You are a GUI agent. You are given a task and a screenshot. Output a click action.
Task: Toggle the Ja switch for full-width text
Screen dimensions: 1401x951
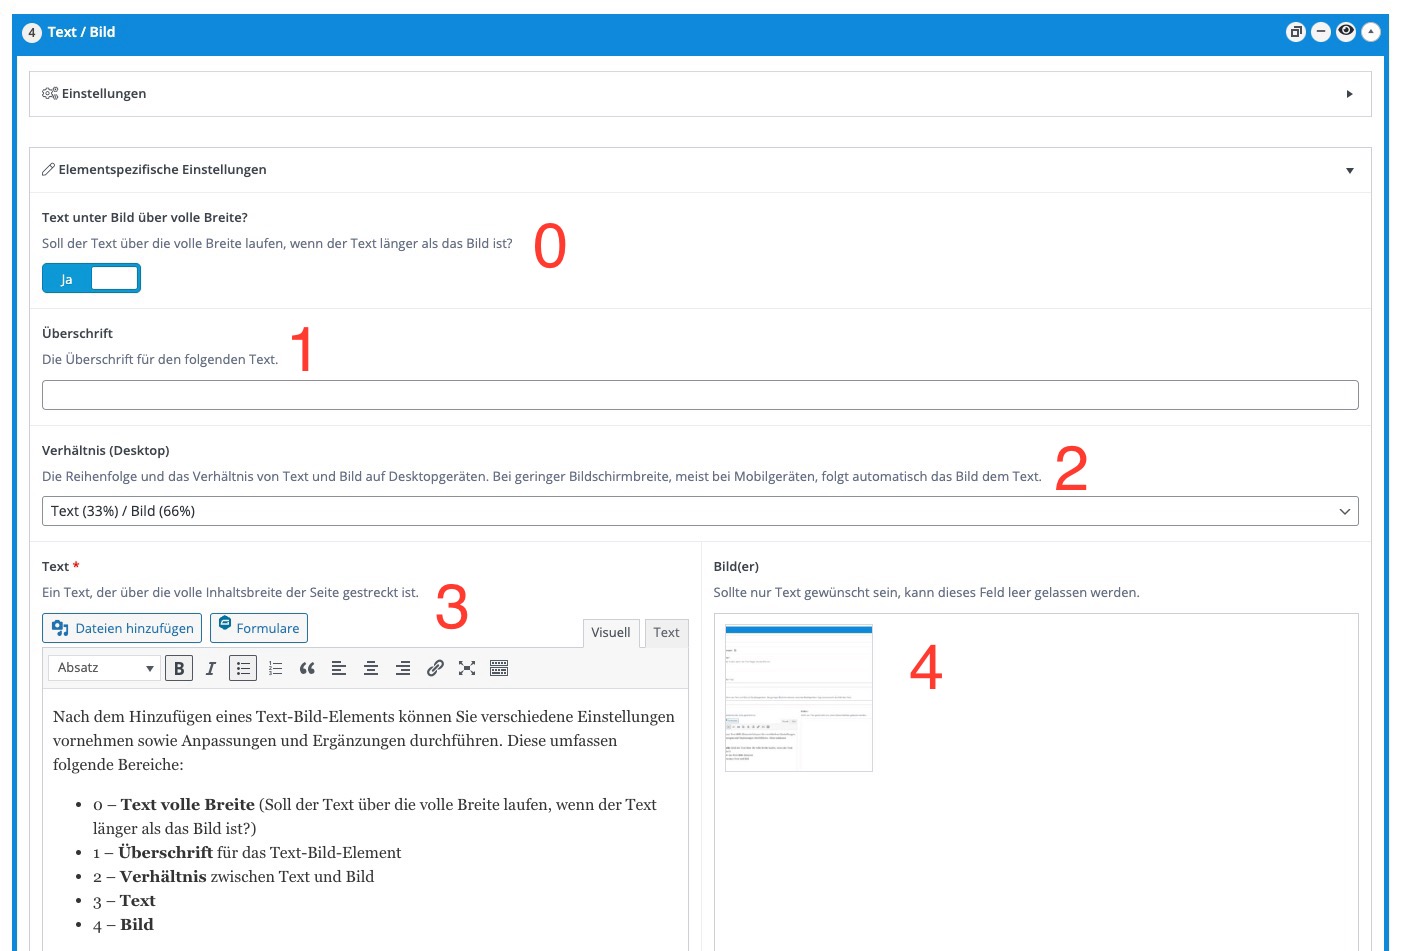(91, 278)
